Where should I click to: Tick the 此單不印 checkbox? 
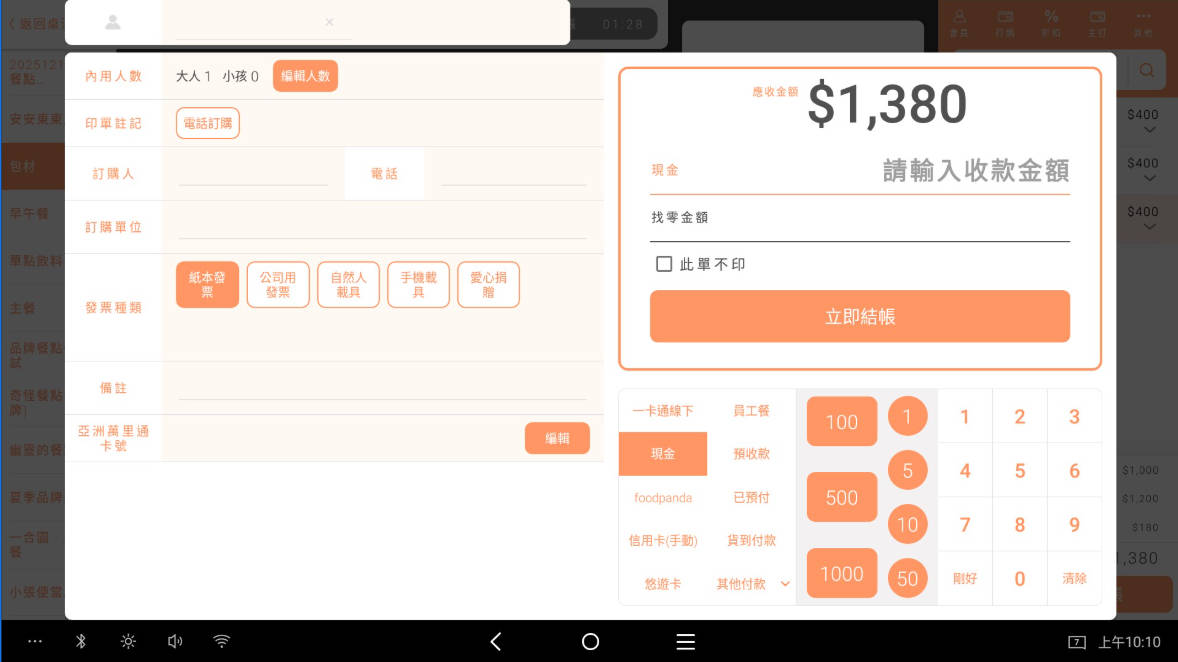(664, 264)
